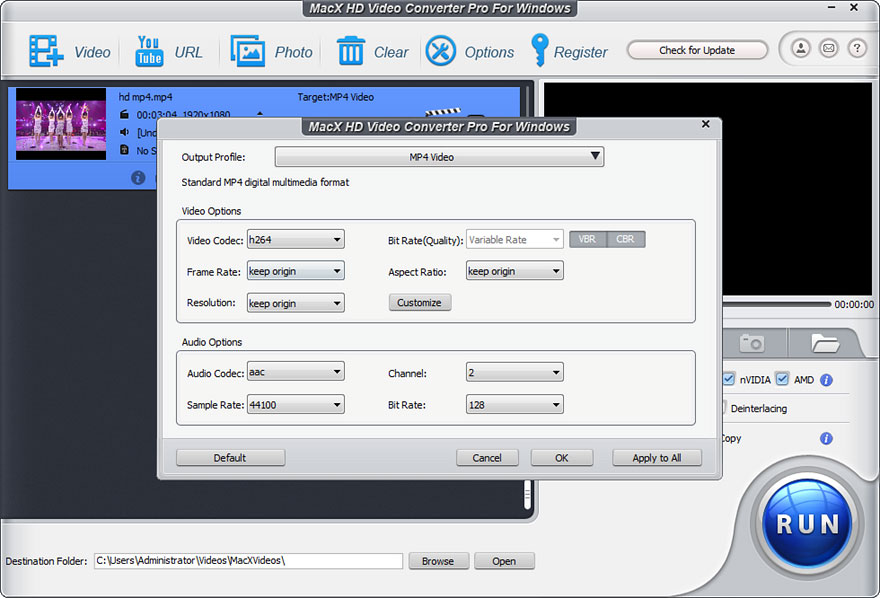Image resolution: width=880 pixels, height=598 pixels.
Task: Click the Deinterlacing option label
Action: [759, 408]
